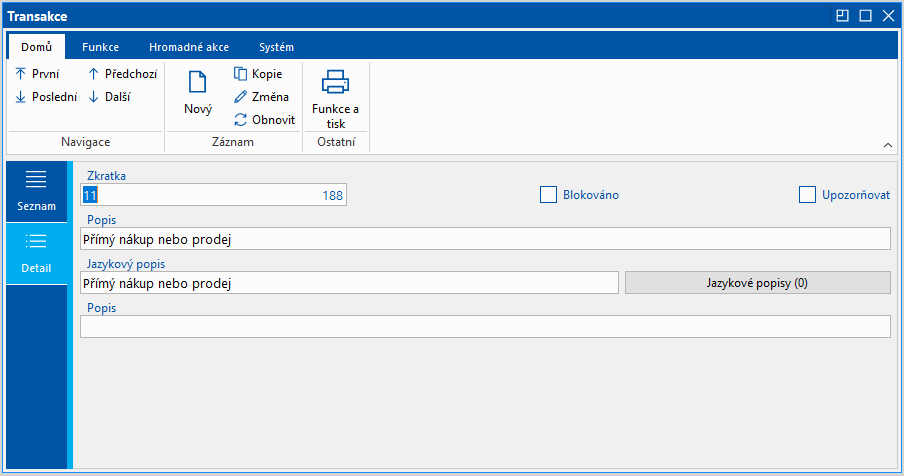The width and height of the screenshot is (904, 476).
Task: Create a new record with Nový
Action: coord(198,94)
